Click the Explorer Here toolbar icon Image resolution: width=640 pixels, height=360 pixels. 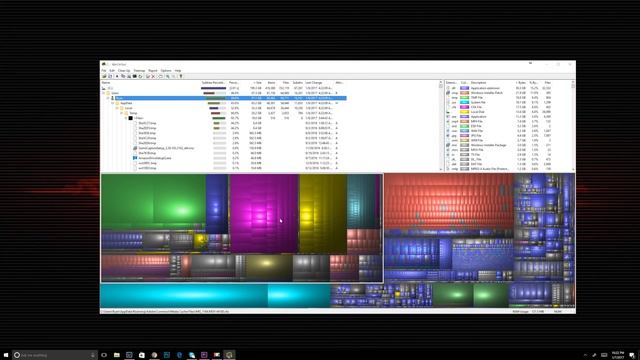coord(129,76)
